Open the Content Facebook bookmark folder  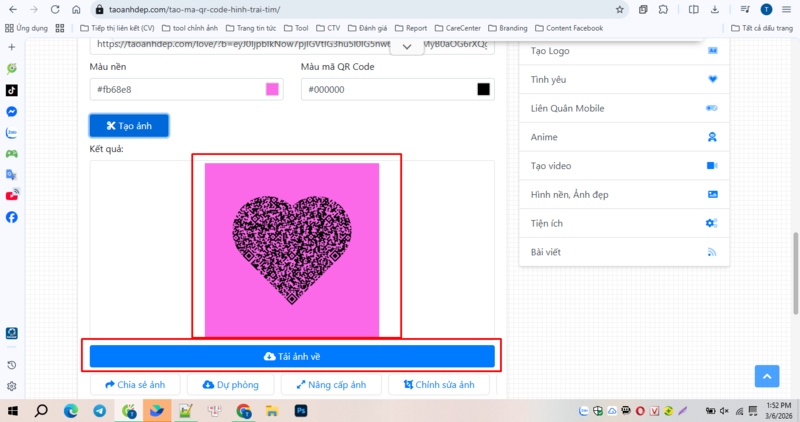(569, 28)
